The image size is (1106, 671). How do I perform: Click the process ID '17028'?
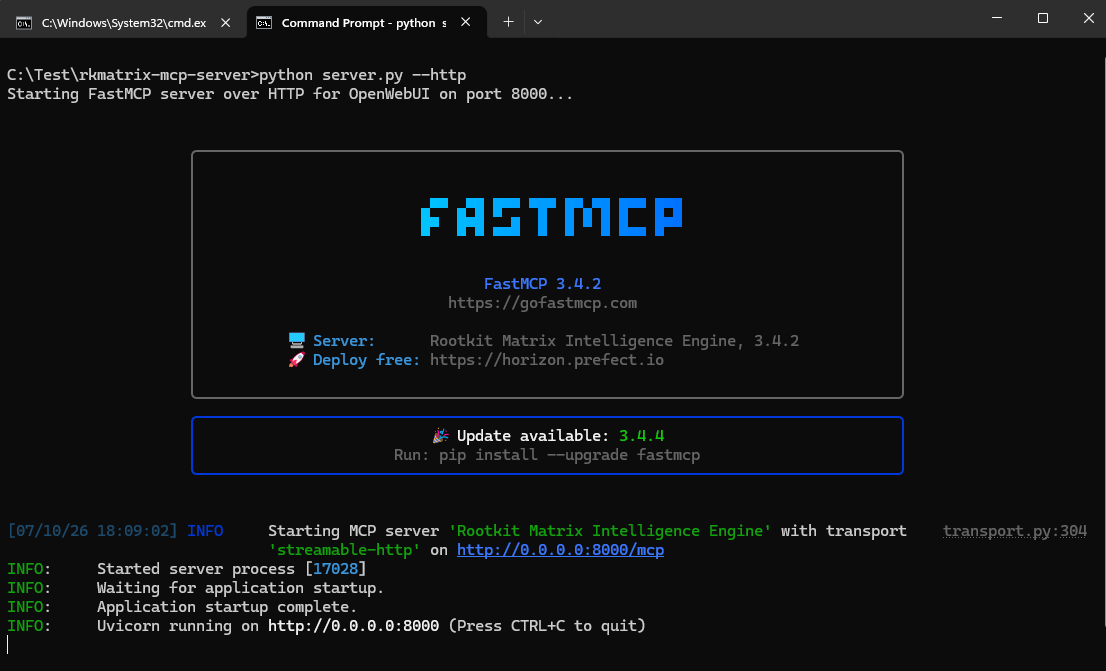(x=336, y=569)
